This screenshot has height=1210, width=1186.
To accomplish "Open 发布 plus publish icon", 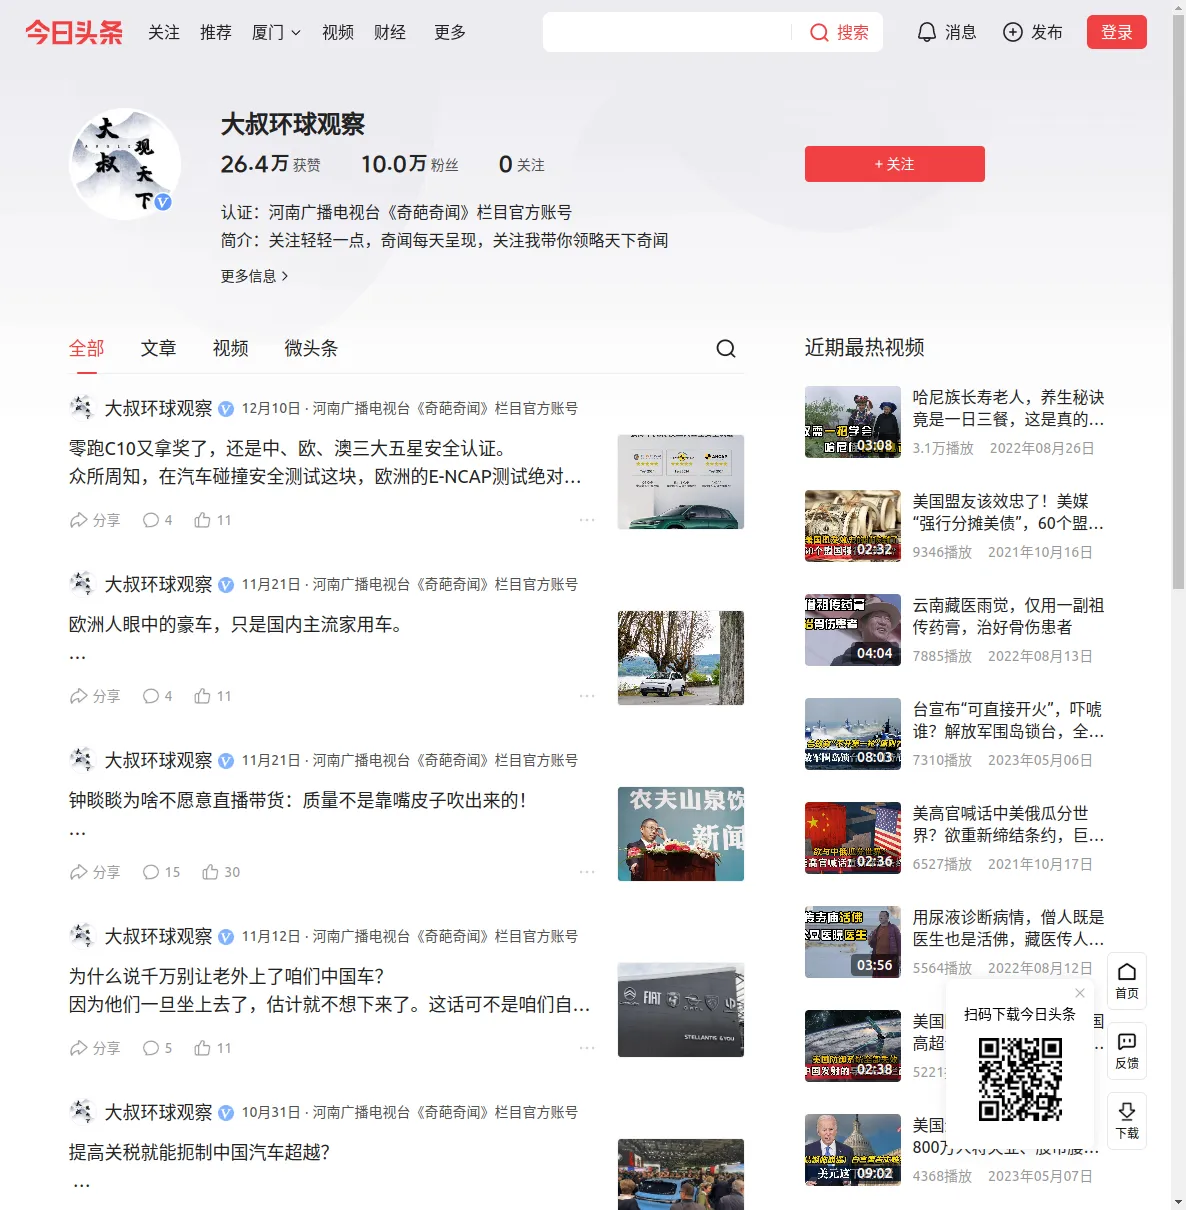I will [1033, 32].
